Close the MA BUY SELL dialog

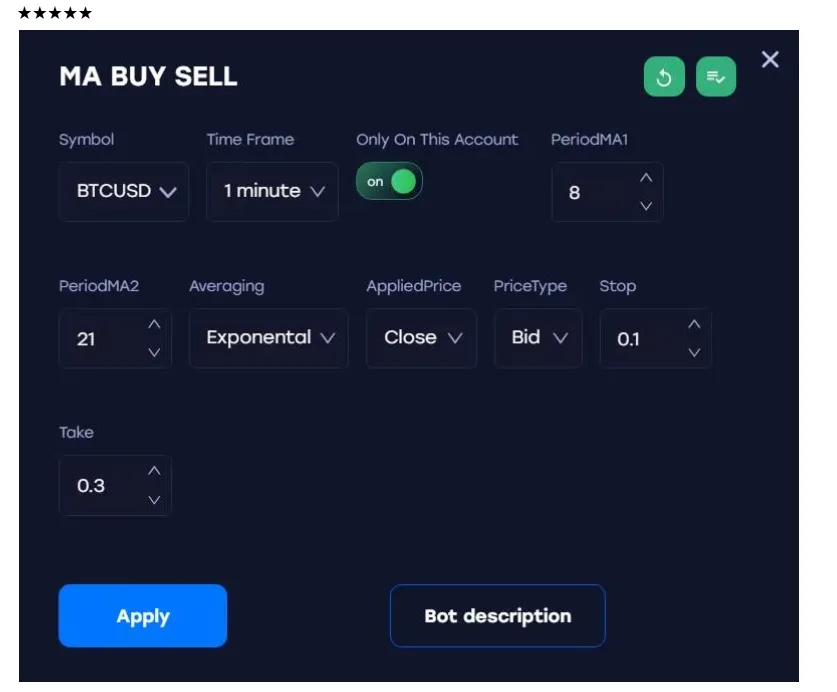point(770,60)
